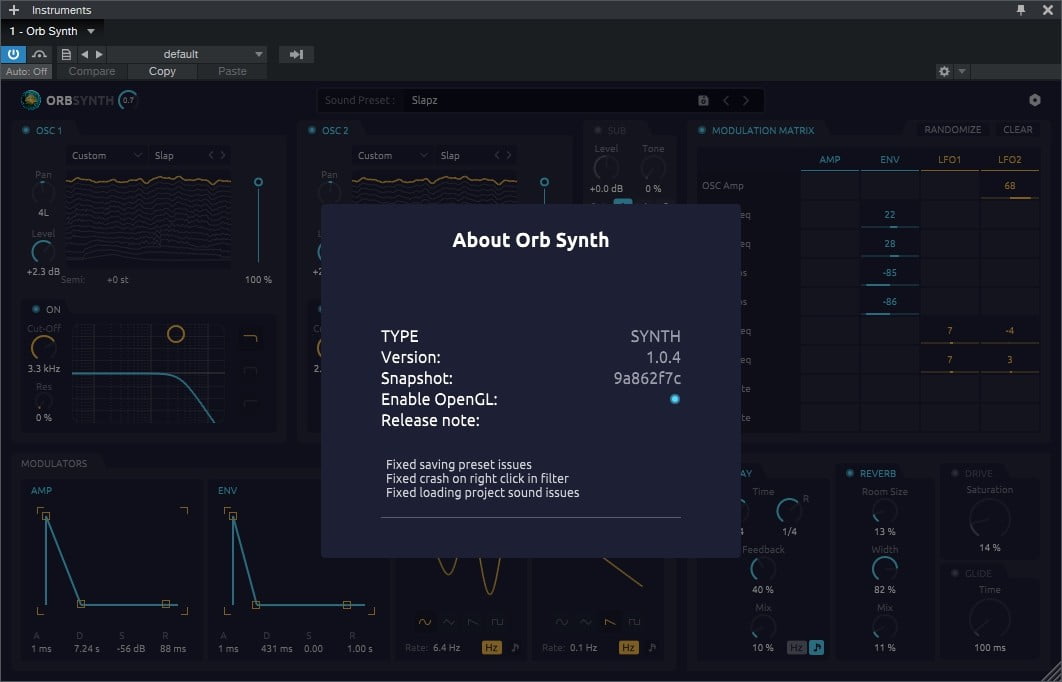Click OSC 1 filter Cut-Off knob

coord(43,347)
